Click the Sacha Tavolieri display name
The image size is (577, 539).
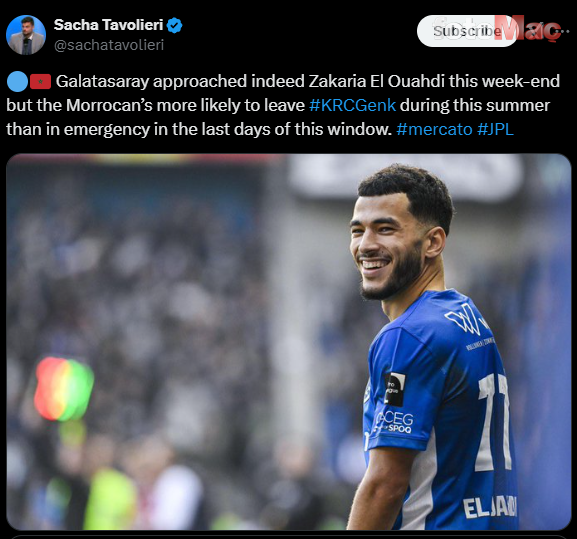point(109,25)
